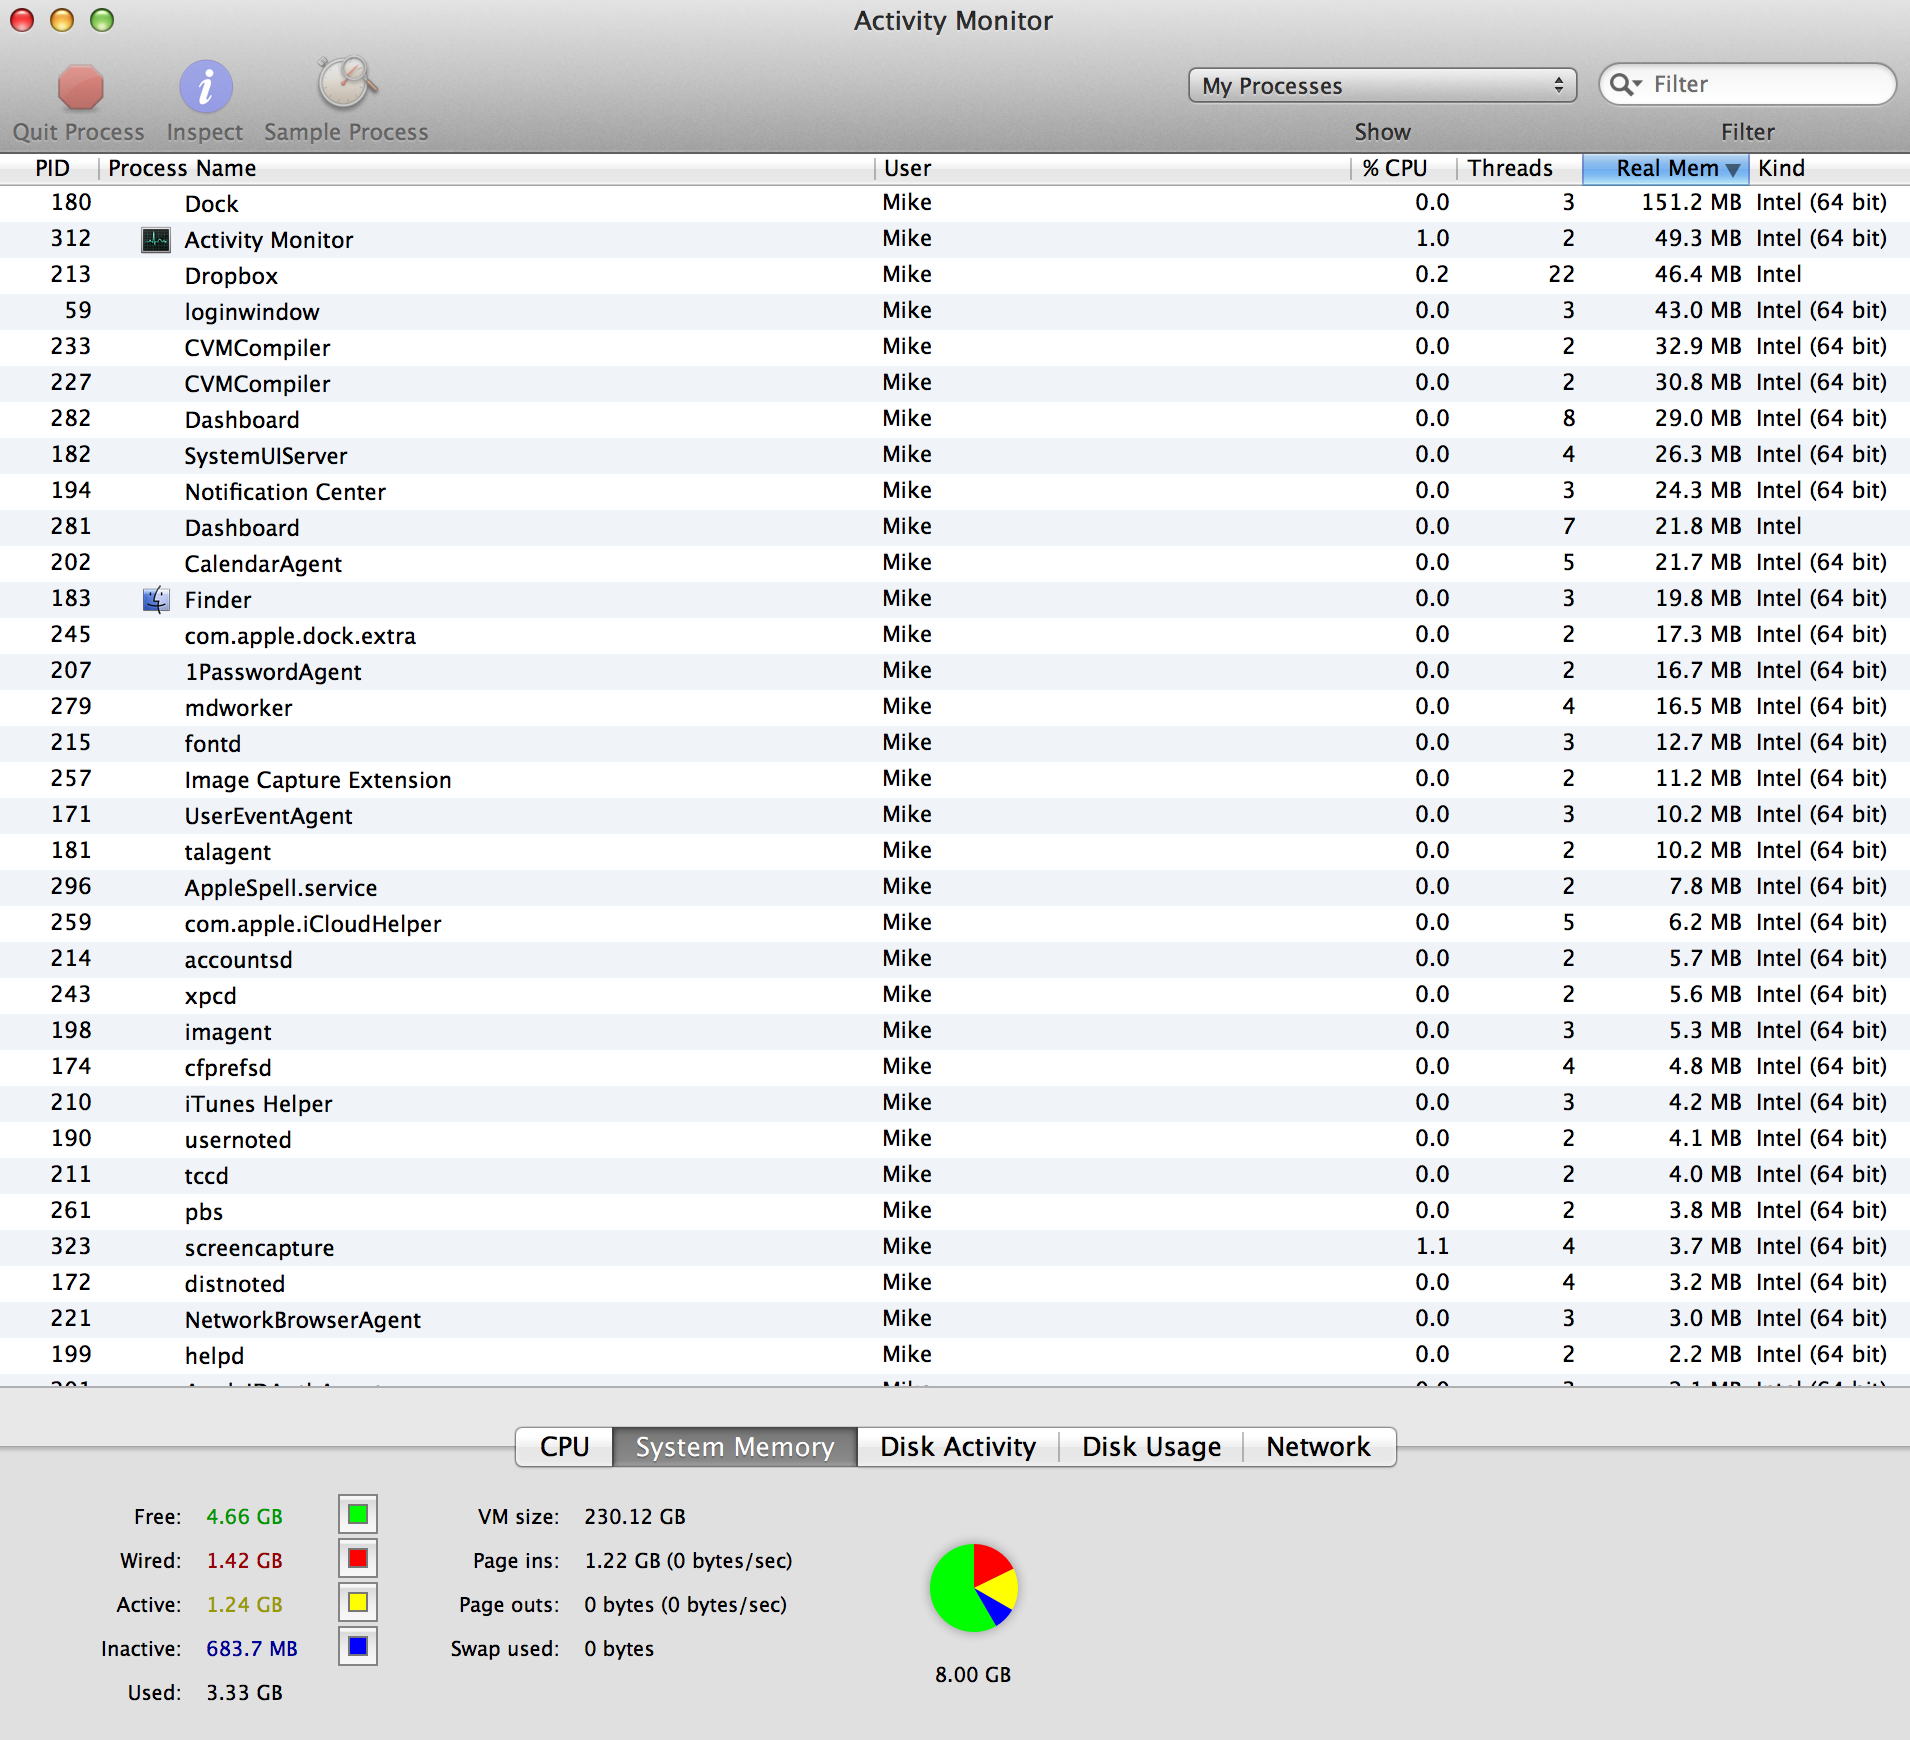Select the Activity Monitor row icon
This screenshot has width=1910, height=1740.
coord(156,240)
